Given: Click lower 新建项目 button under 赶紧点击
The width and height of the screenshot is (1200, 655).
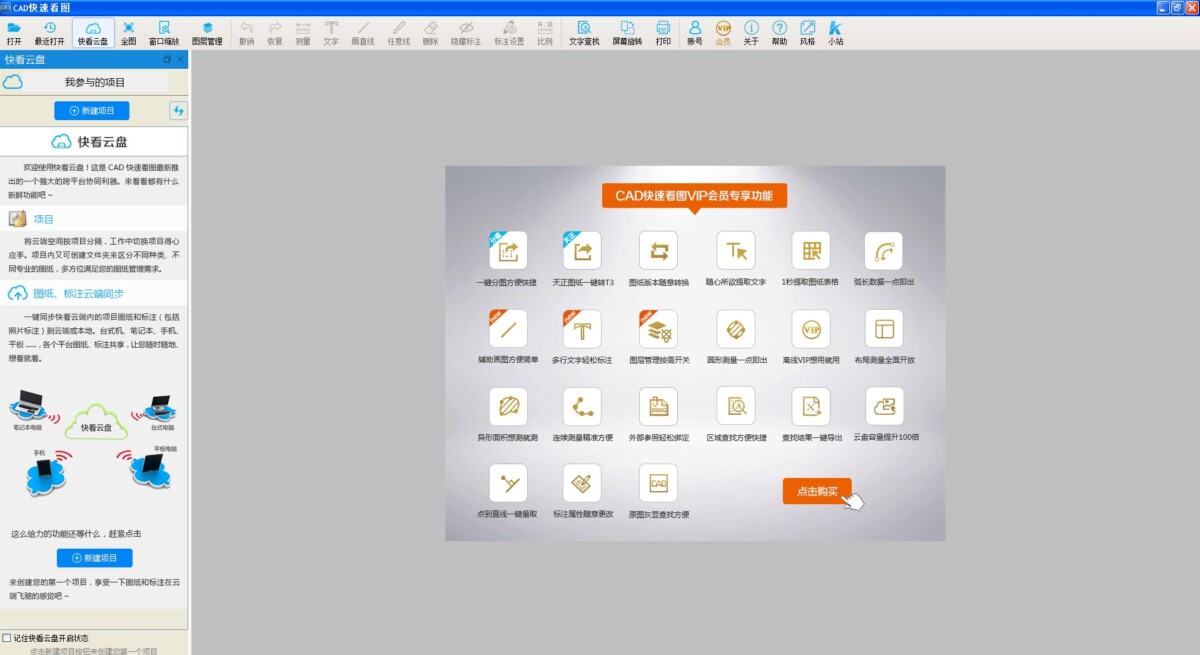Looking at the screenshot, I should (x=94, y=558).
